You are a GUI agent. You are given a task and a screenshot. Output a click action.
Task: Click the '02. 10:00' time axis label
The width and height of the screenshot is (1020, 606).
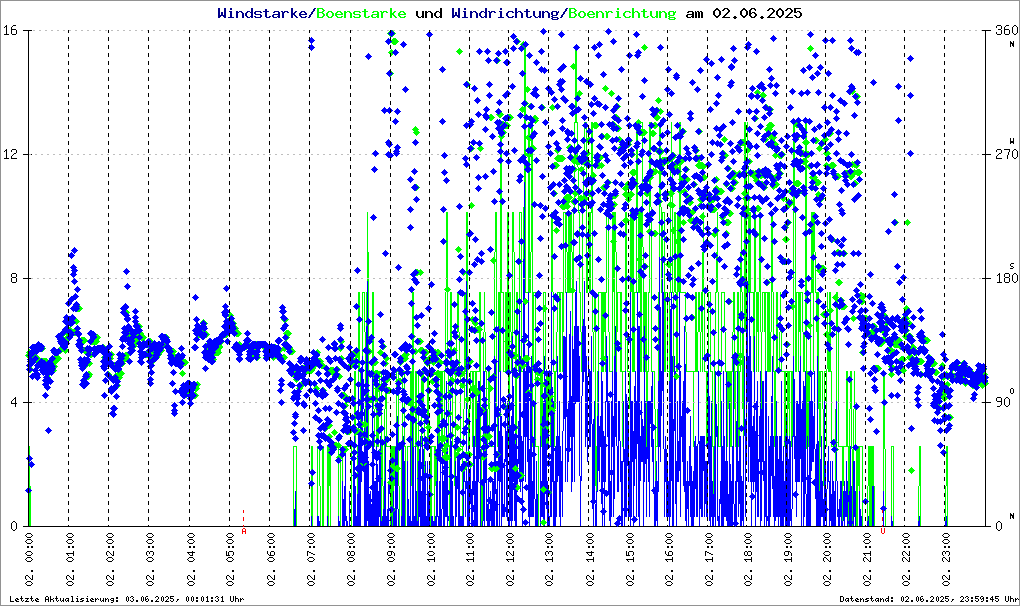430,559
